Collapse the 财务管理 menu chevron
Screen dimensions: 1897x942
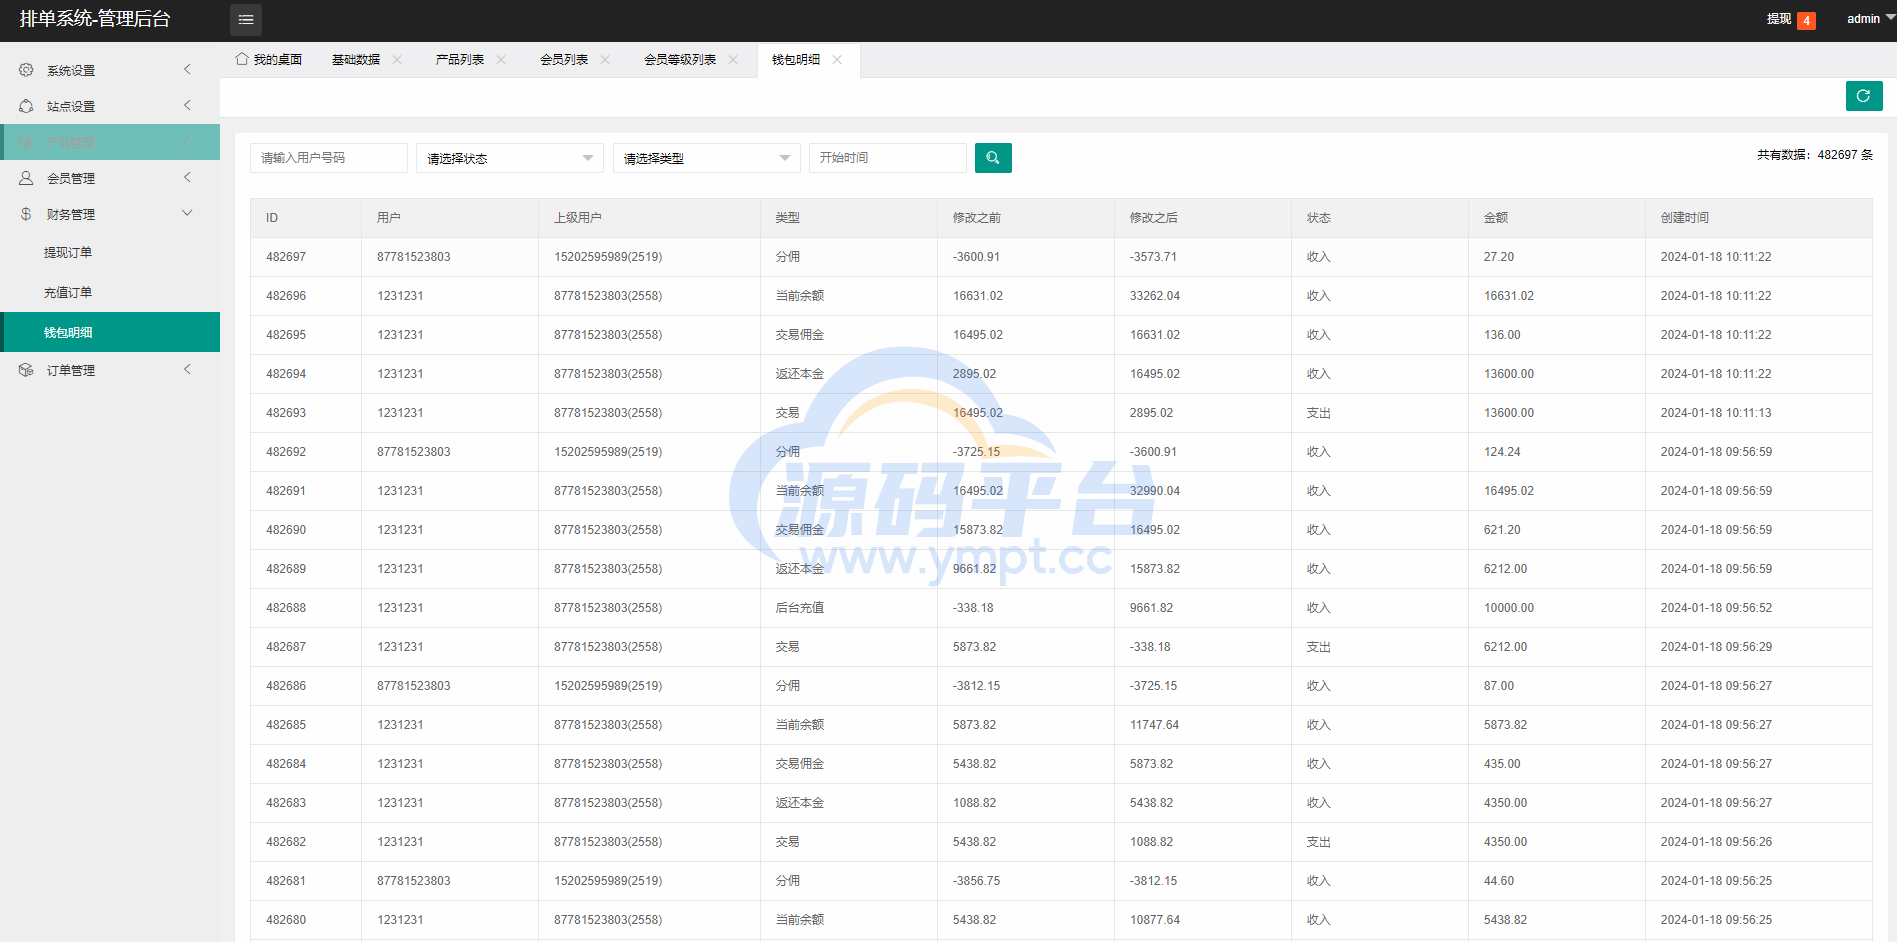[187, 213]
